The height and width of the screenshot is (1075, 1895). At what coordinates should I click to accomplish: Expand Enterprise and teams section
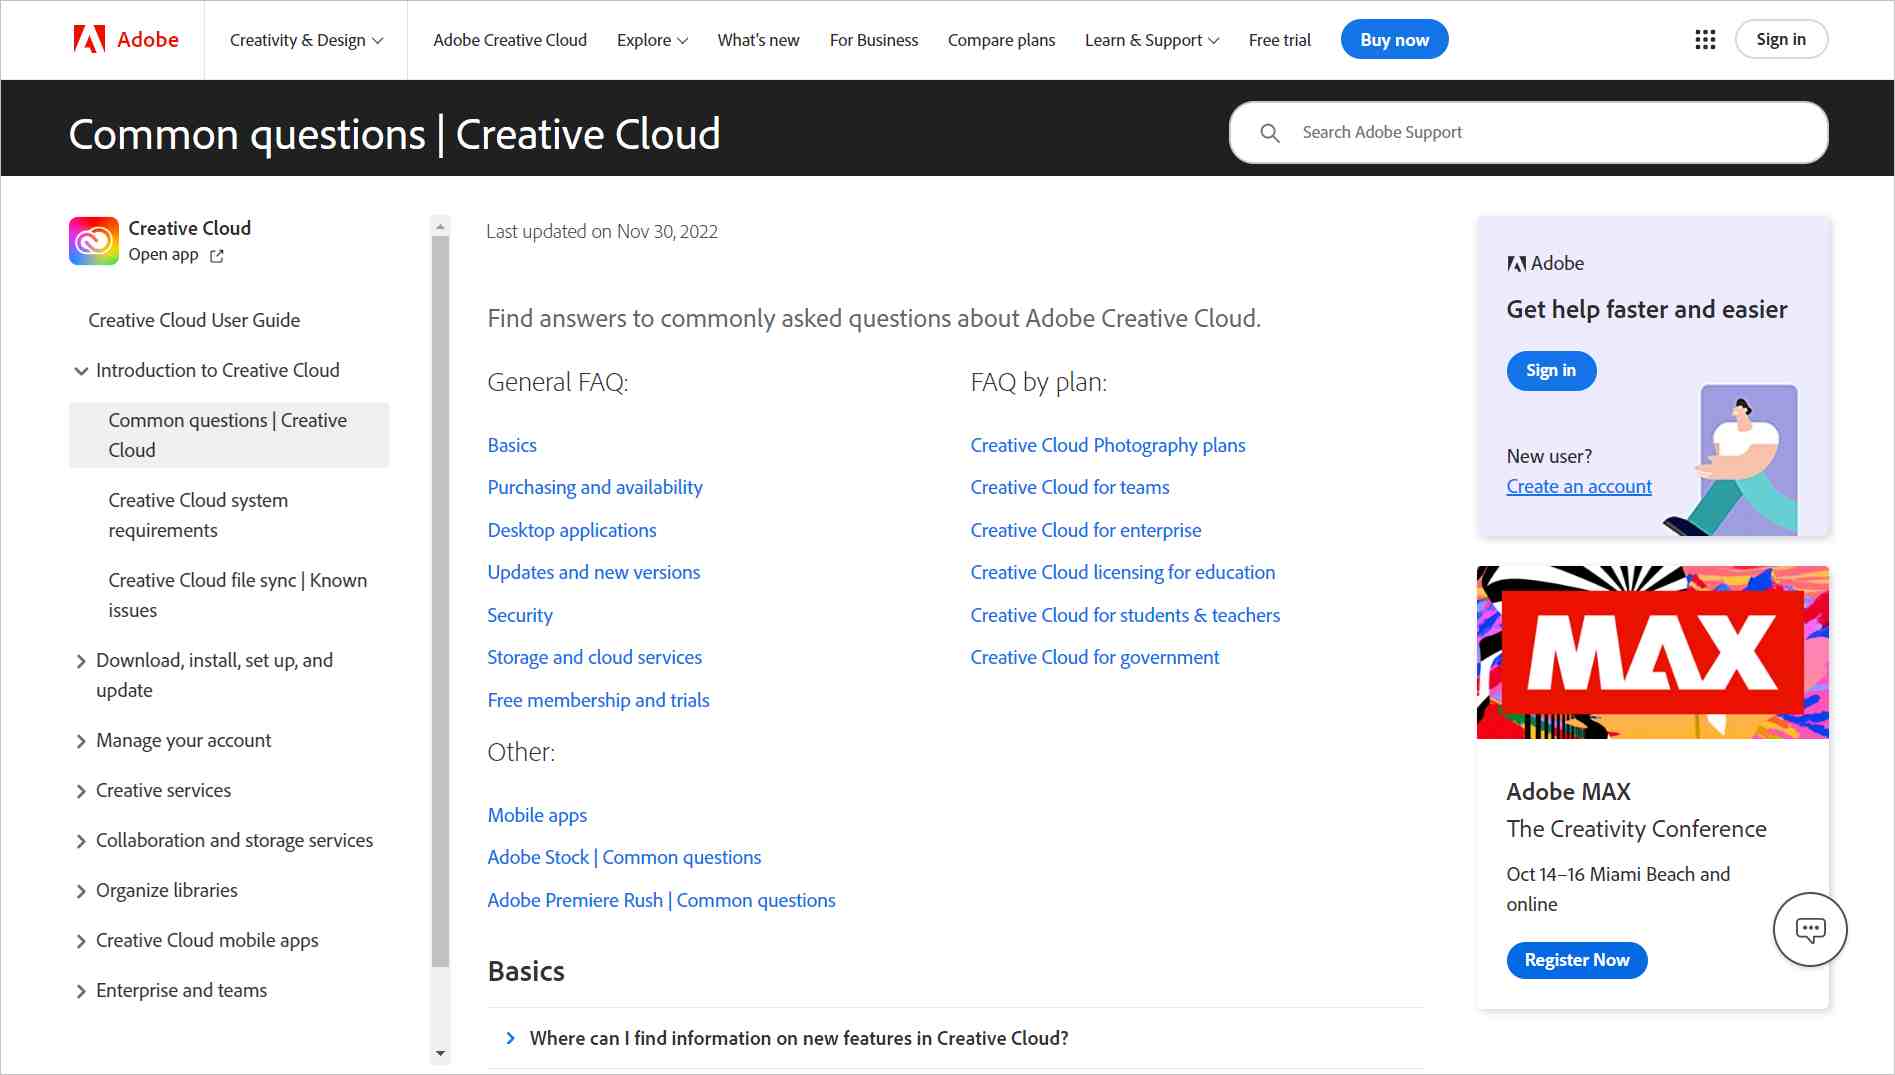[81, 991]
